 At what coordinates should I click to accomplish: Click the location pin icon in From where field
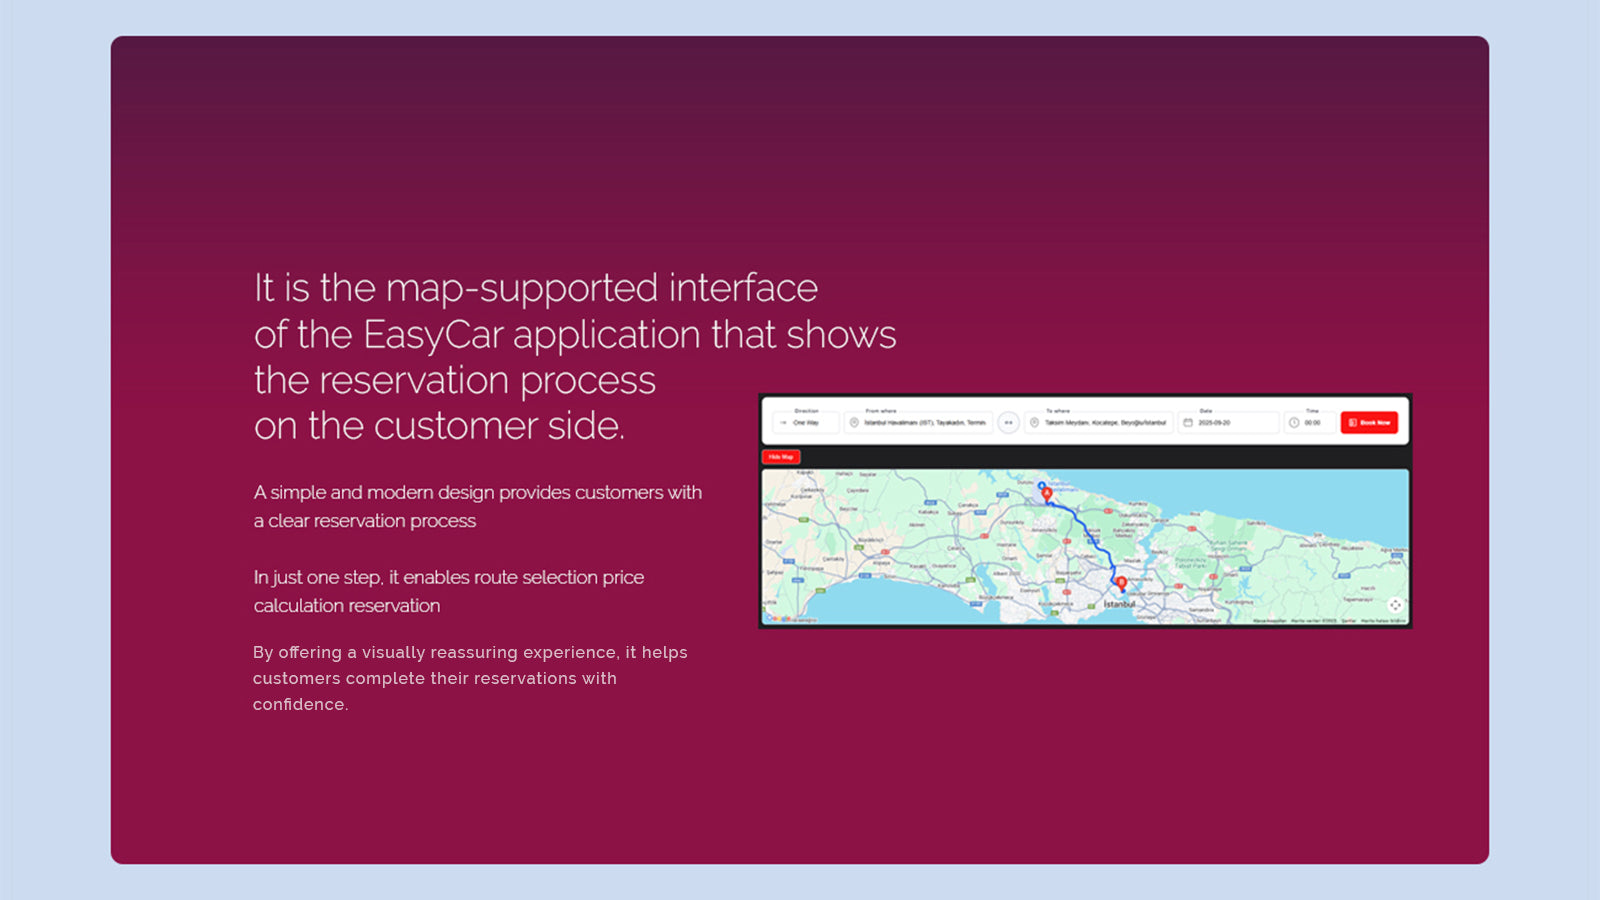click(x=853, y=423)
